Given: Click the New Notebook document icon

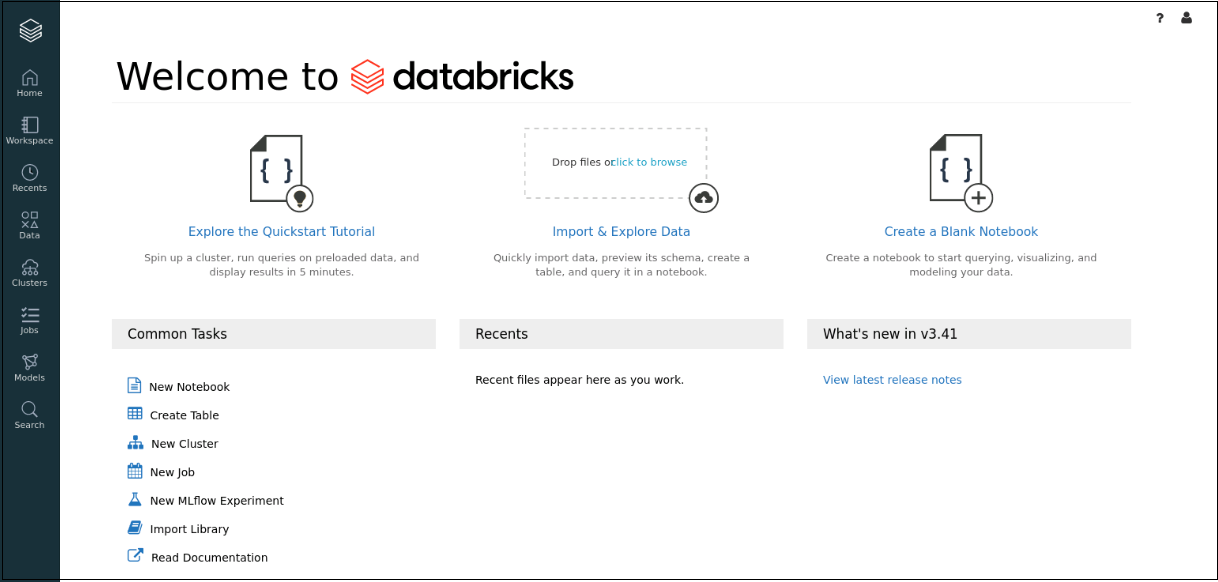Looking at the screenshot, I should (135, 386).
